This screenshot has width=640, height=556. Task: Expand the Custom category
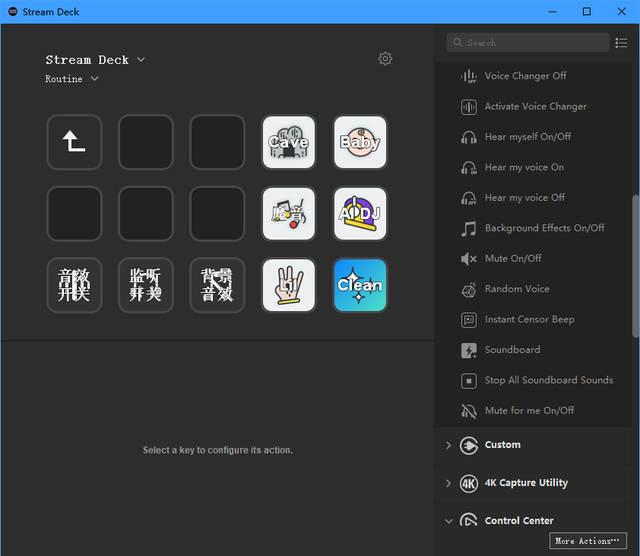point(449,445)
